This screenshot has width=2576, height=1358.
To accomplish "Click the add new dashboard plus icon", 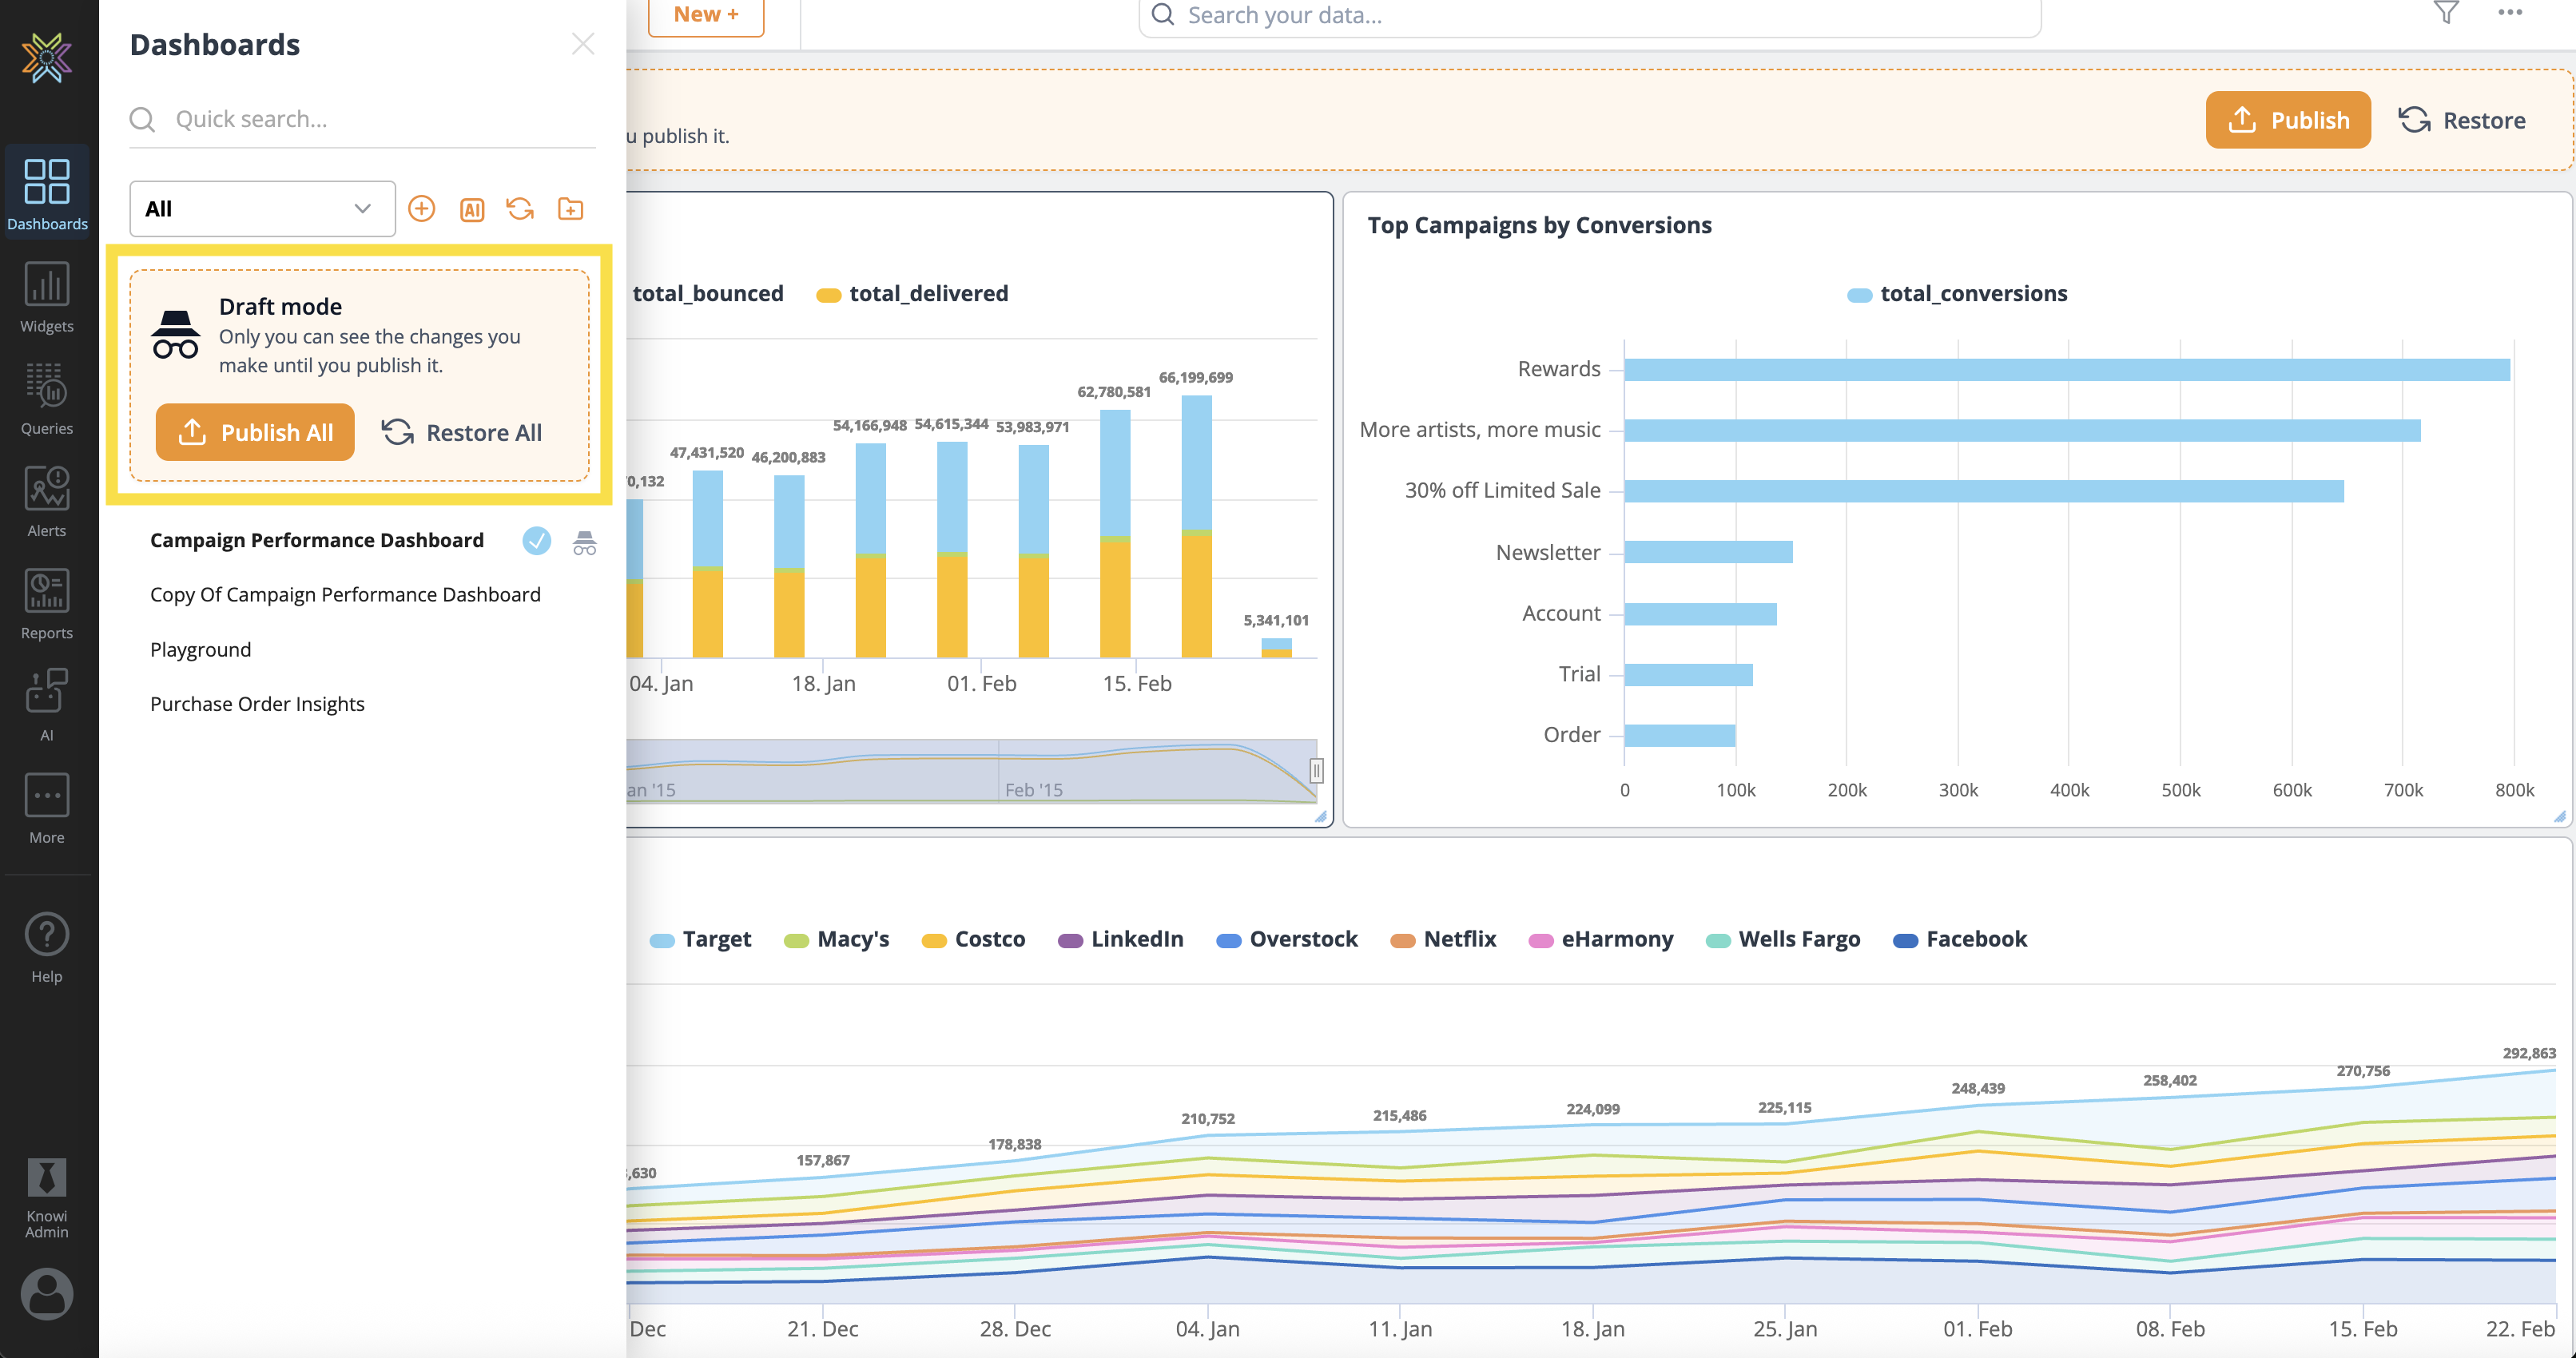I will [x=421, y=208].
